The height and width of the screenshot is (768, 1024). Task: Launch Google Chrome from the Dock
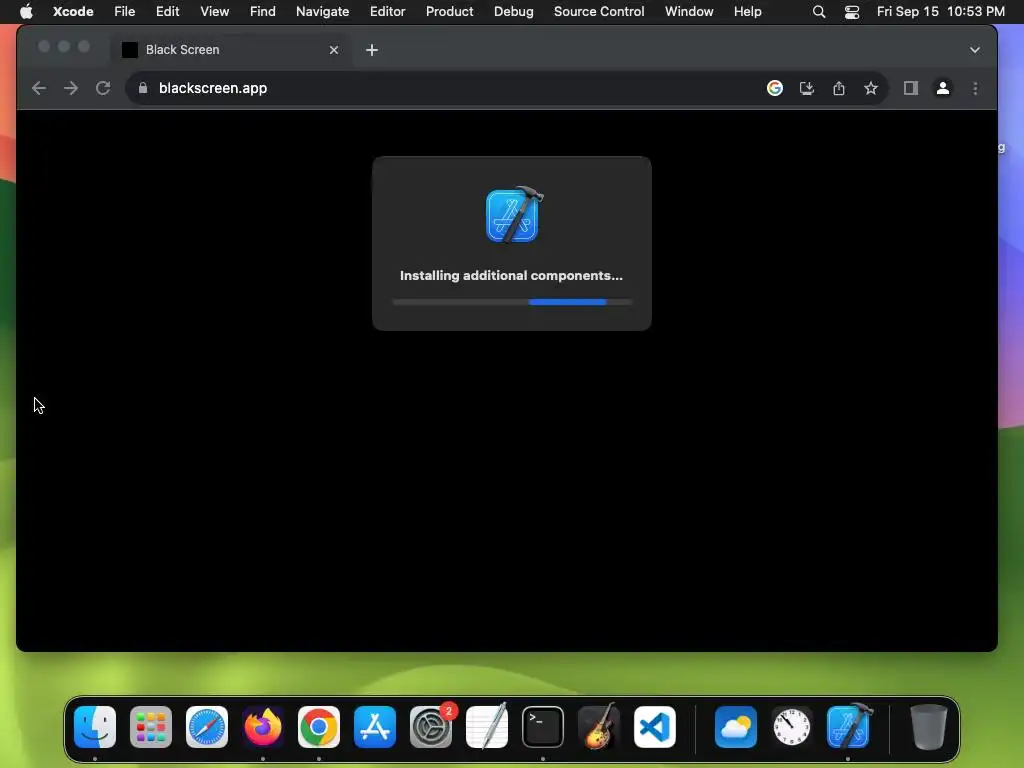click(319, 727)
